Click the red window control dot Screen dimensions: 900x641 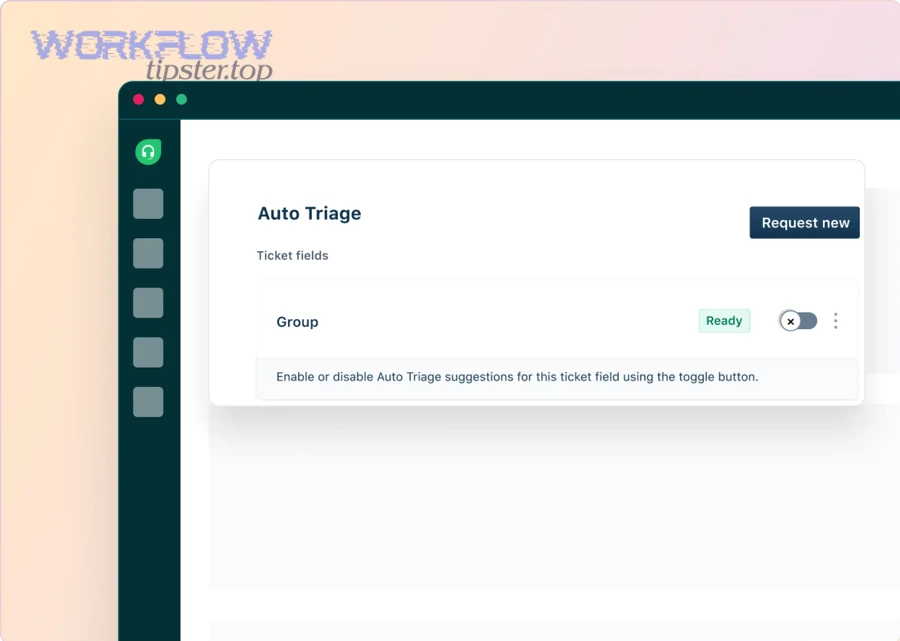138,100
